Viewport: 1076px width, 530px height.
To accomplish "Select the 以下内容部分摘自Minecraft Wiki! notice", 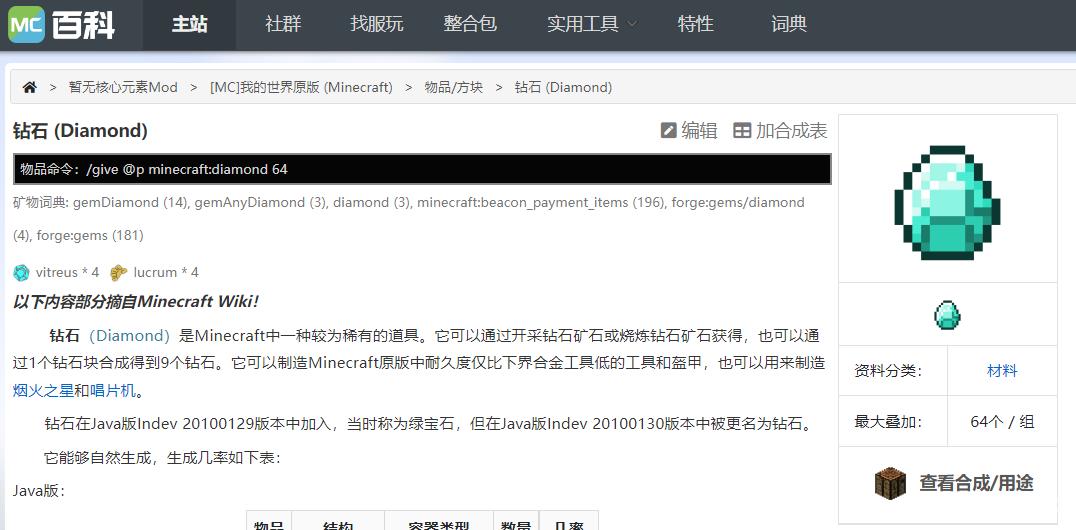I will point(136,301).
